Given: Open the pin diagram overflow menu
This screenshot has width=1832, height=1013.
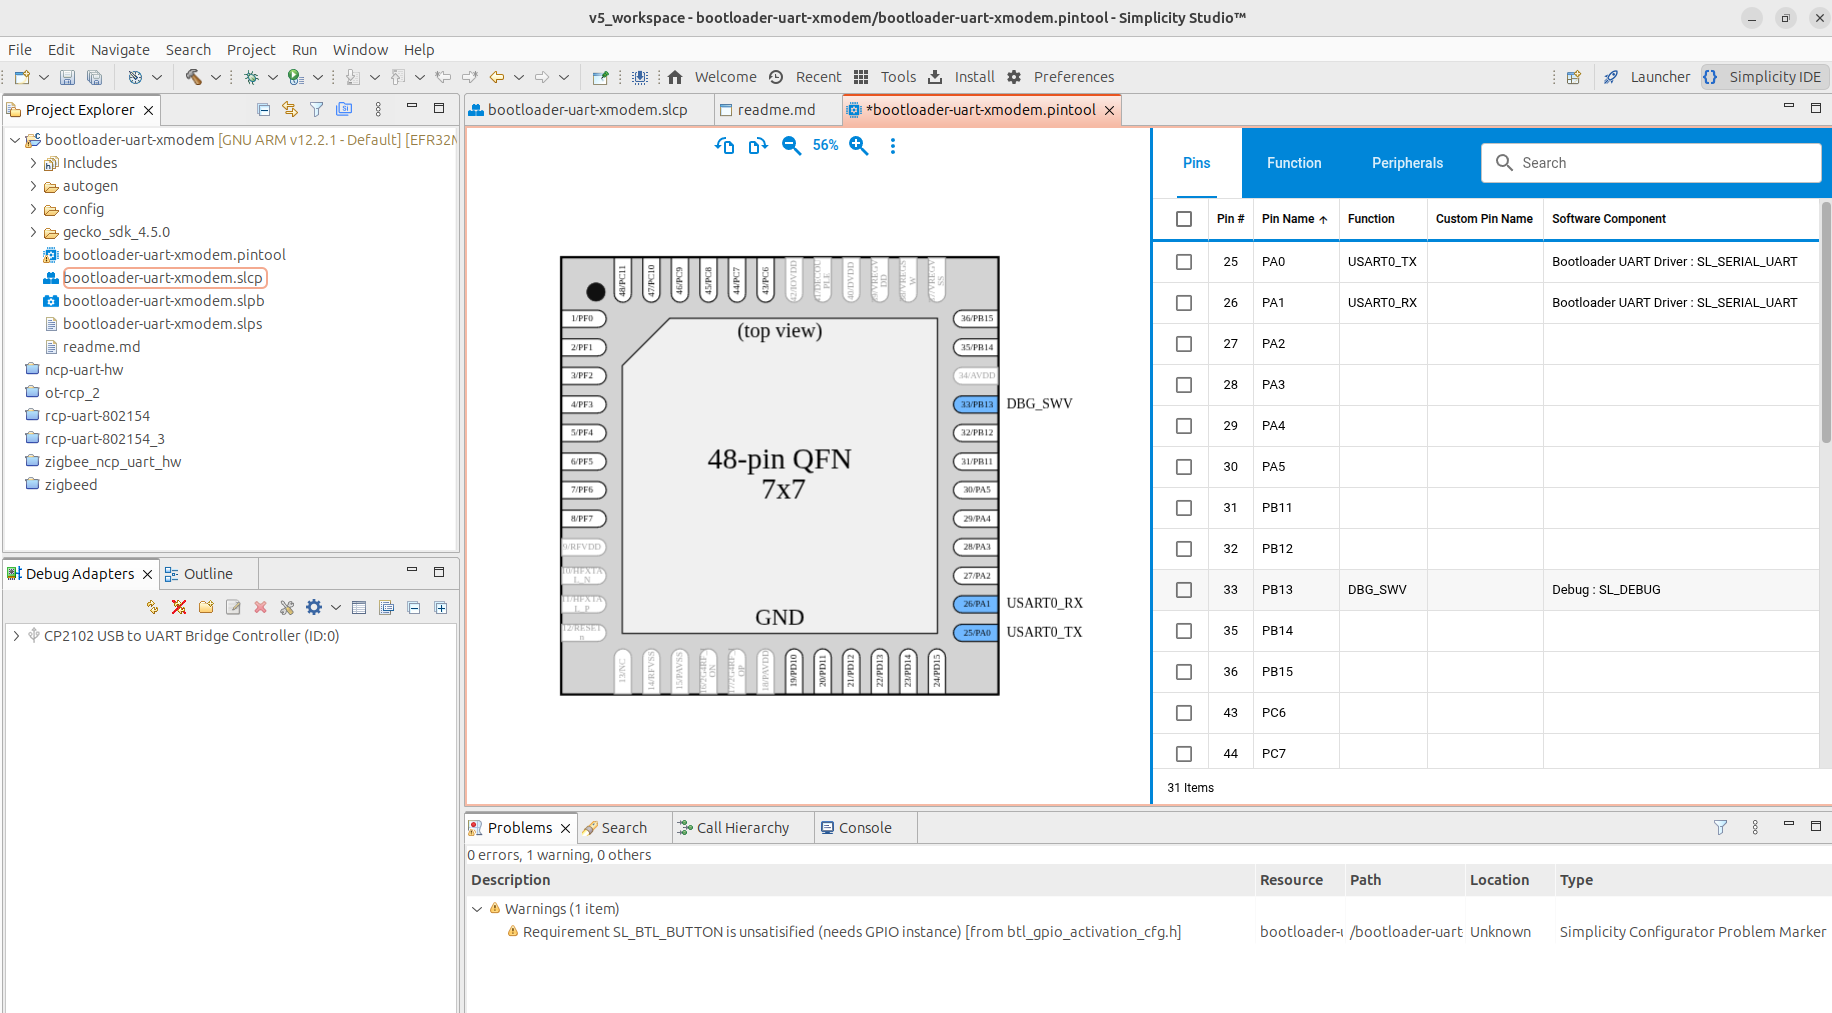Looking at the screenshot, I should [893, 145].
